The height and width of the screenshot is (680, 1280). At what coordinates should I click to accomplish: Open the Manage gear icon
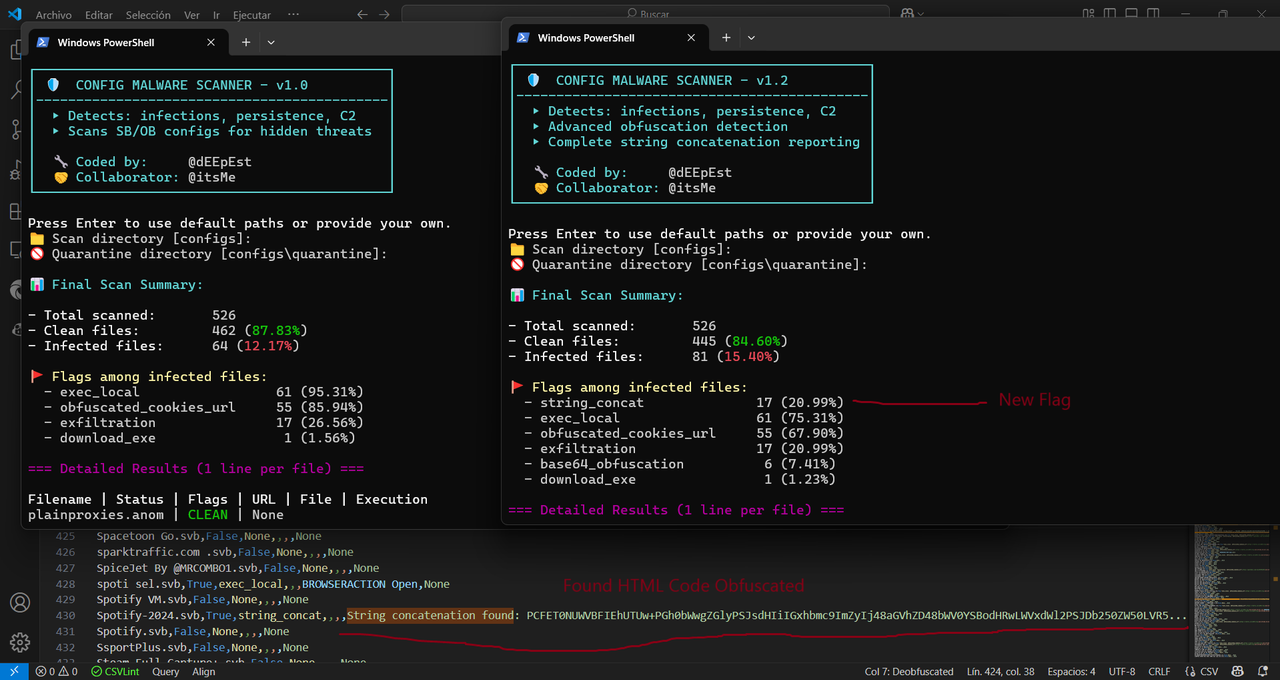[x=19, y=641]
